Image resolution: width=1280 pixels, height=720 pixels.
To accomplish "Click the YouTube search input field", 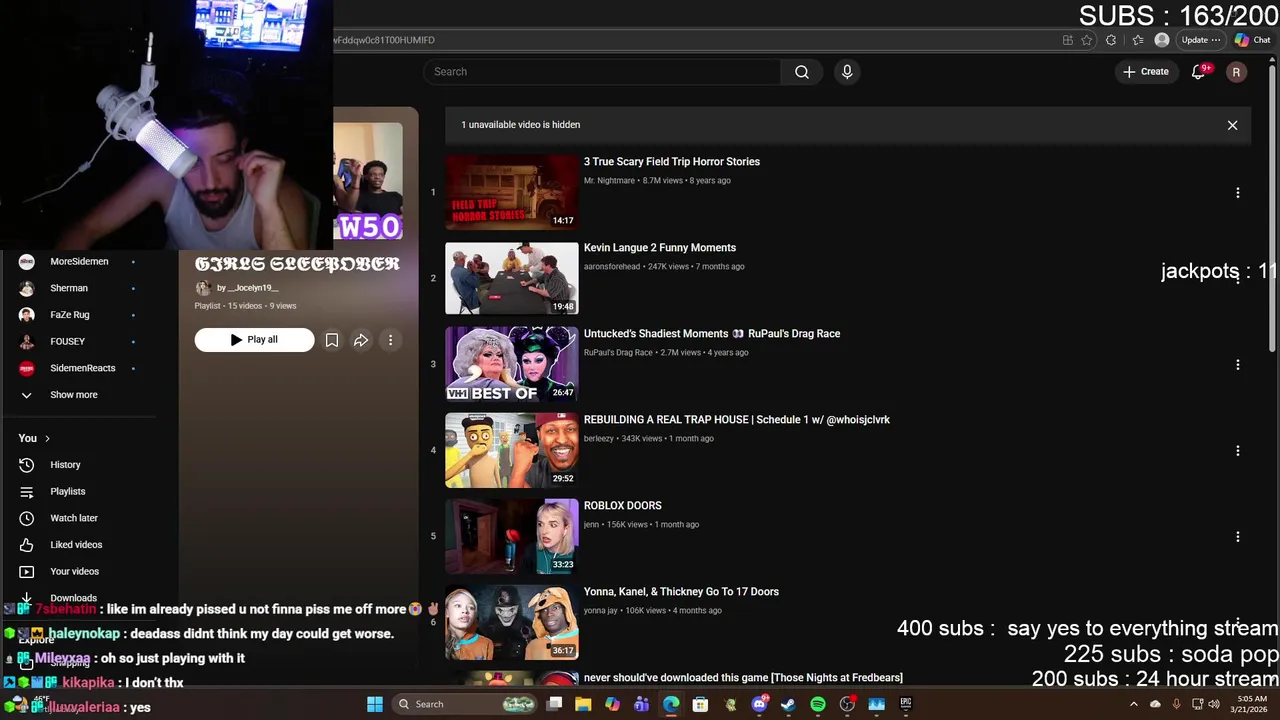I will (602, 72).
